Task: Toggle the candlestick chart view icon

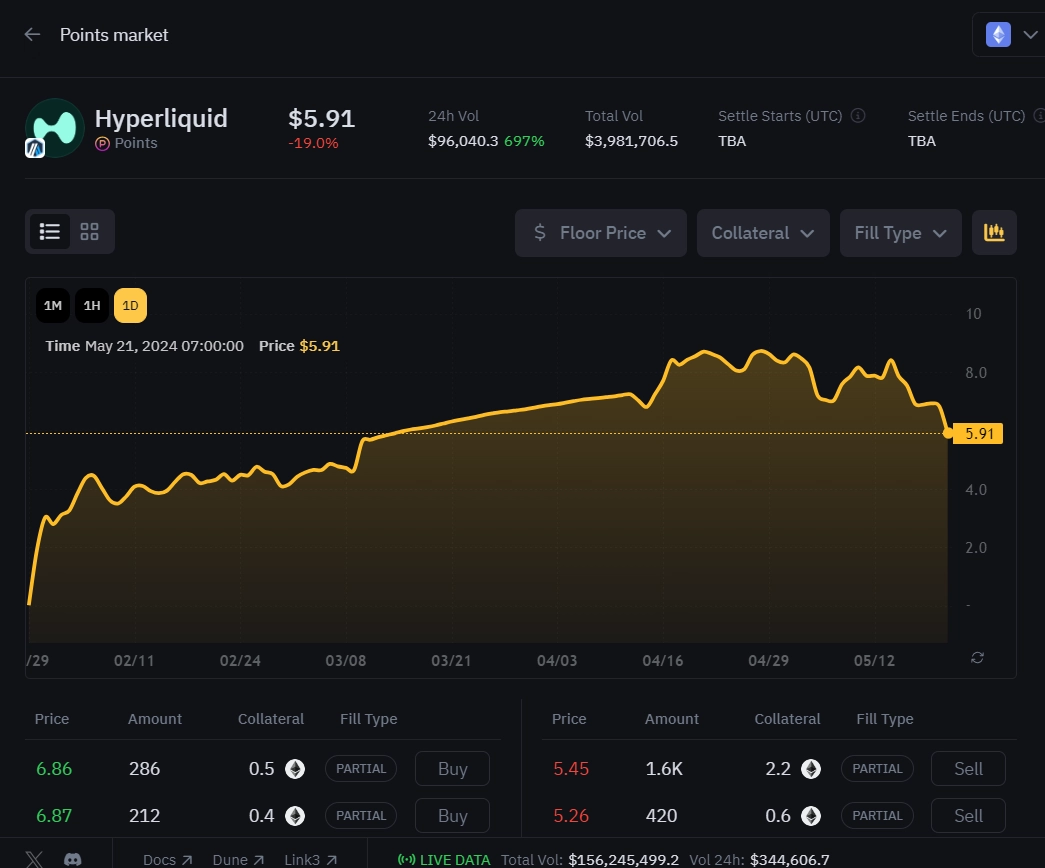Action: point(994,232)
